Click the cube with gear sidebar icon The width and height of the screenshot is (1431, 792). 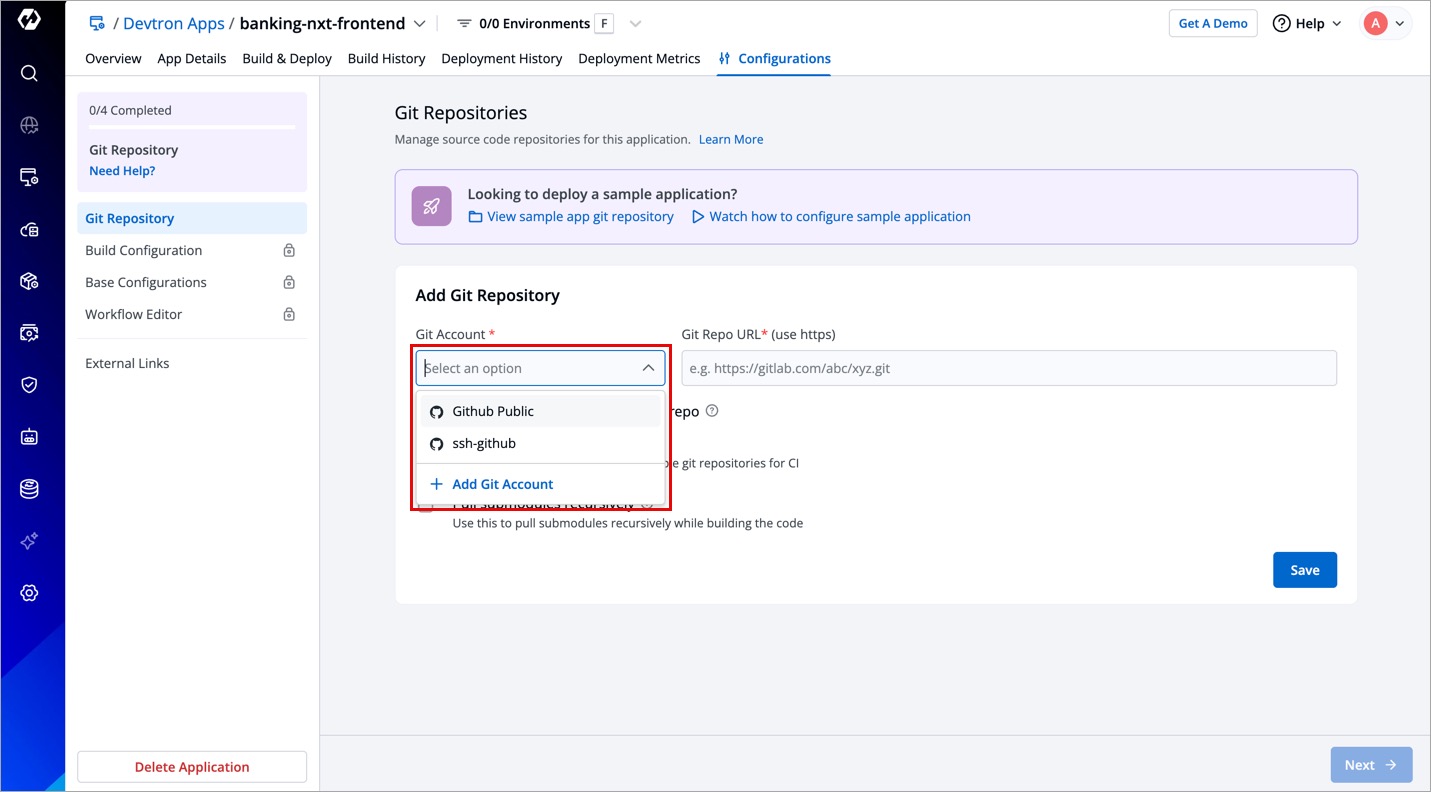point(29,281)
